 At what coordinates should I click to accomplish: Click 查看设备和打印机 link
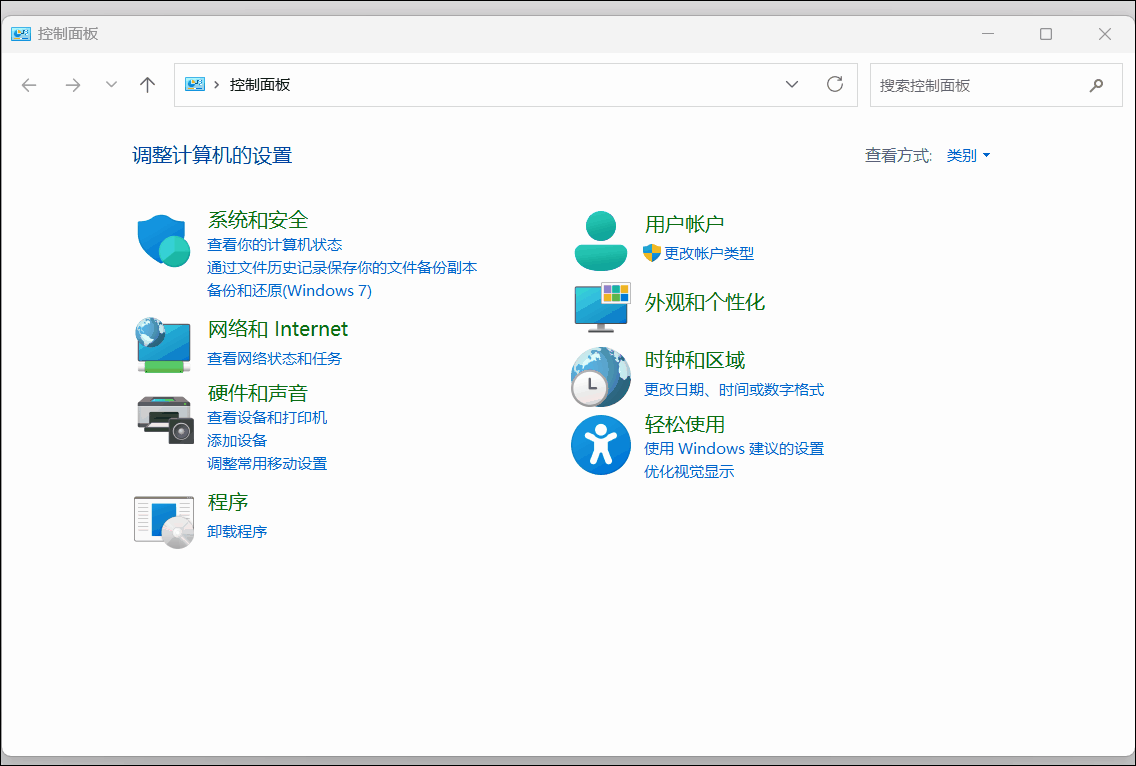pos(267,418)
